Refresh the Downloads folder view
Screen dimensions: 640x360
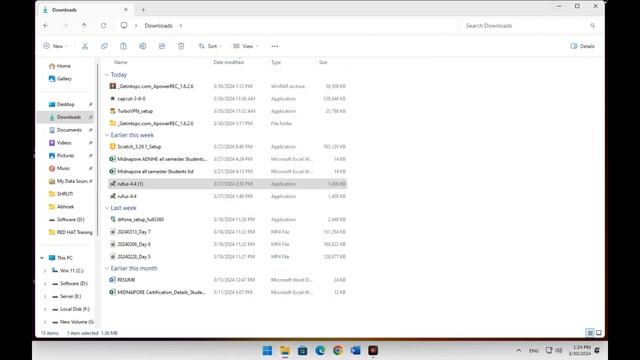click(104, 25)
